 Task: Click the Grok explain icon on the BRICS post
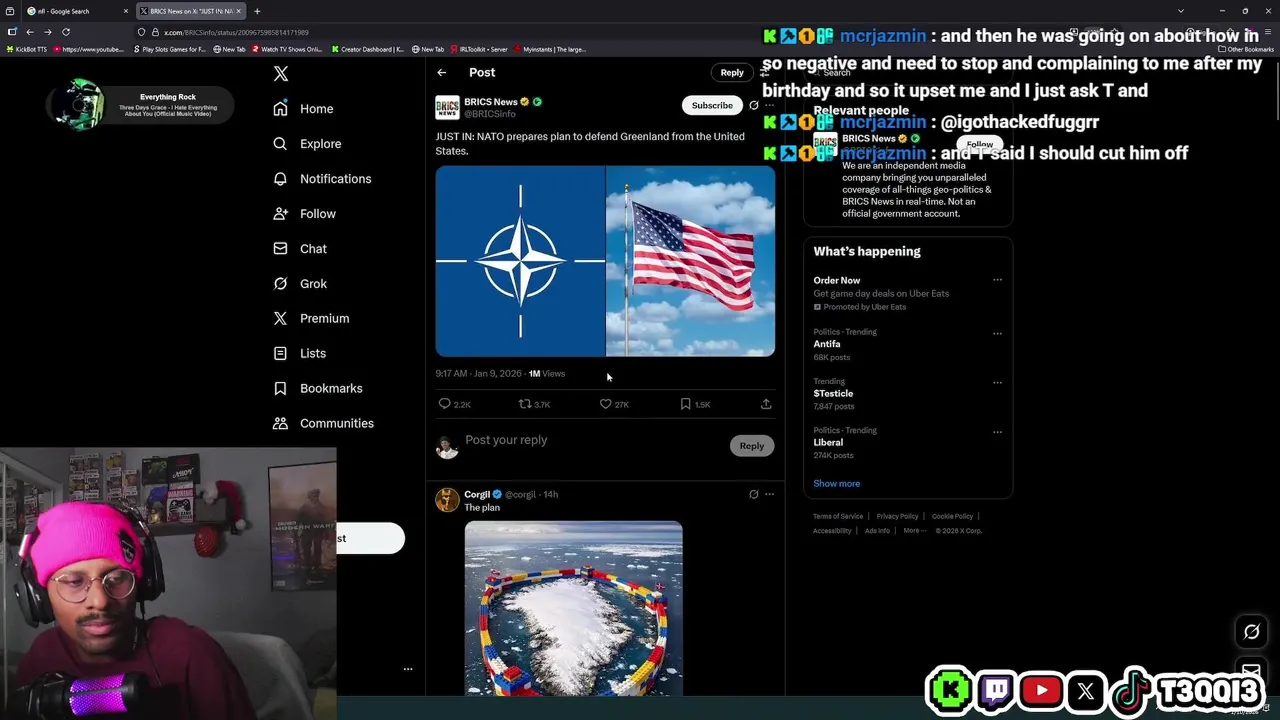(754, 105)
